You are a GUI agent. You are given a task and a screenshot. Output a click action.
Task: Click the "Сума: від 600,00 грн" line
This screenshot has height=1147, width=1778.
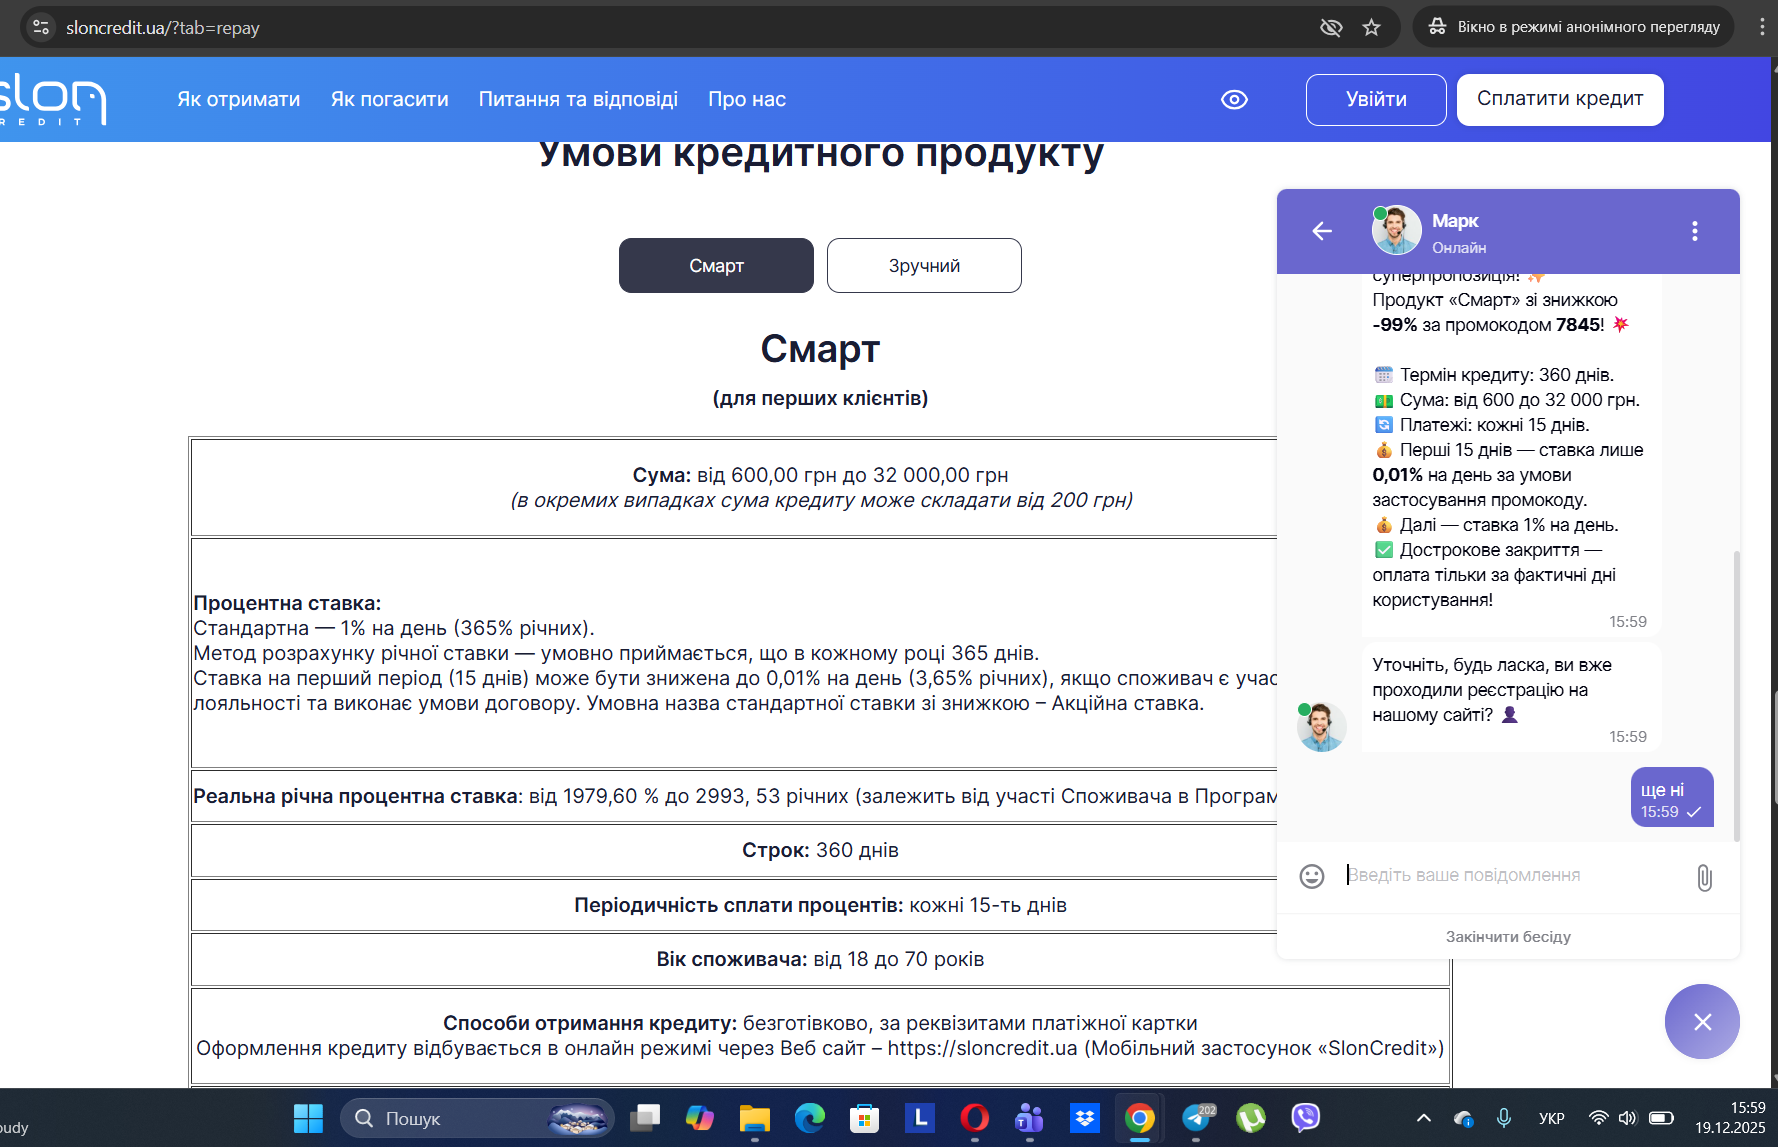point(820,475)
